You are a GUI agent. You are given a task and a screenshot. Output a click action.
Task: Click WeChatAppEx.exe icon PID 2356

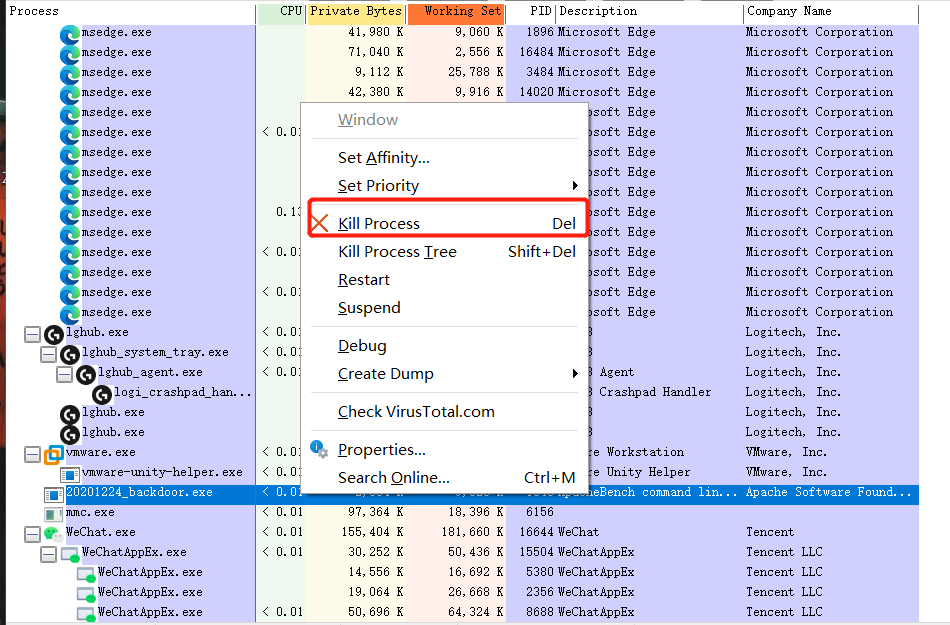point(86,594)
